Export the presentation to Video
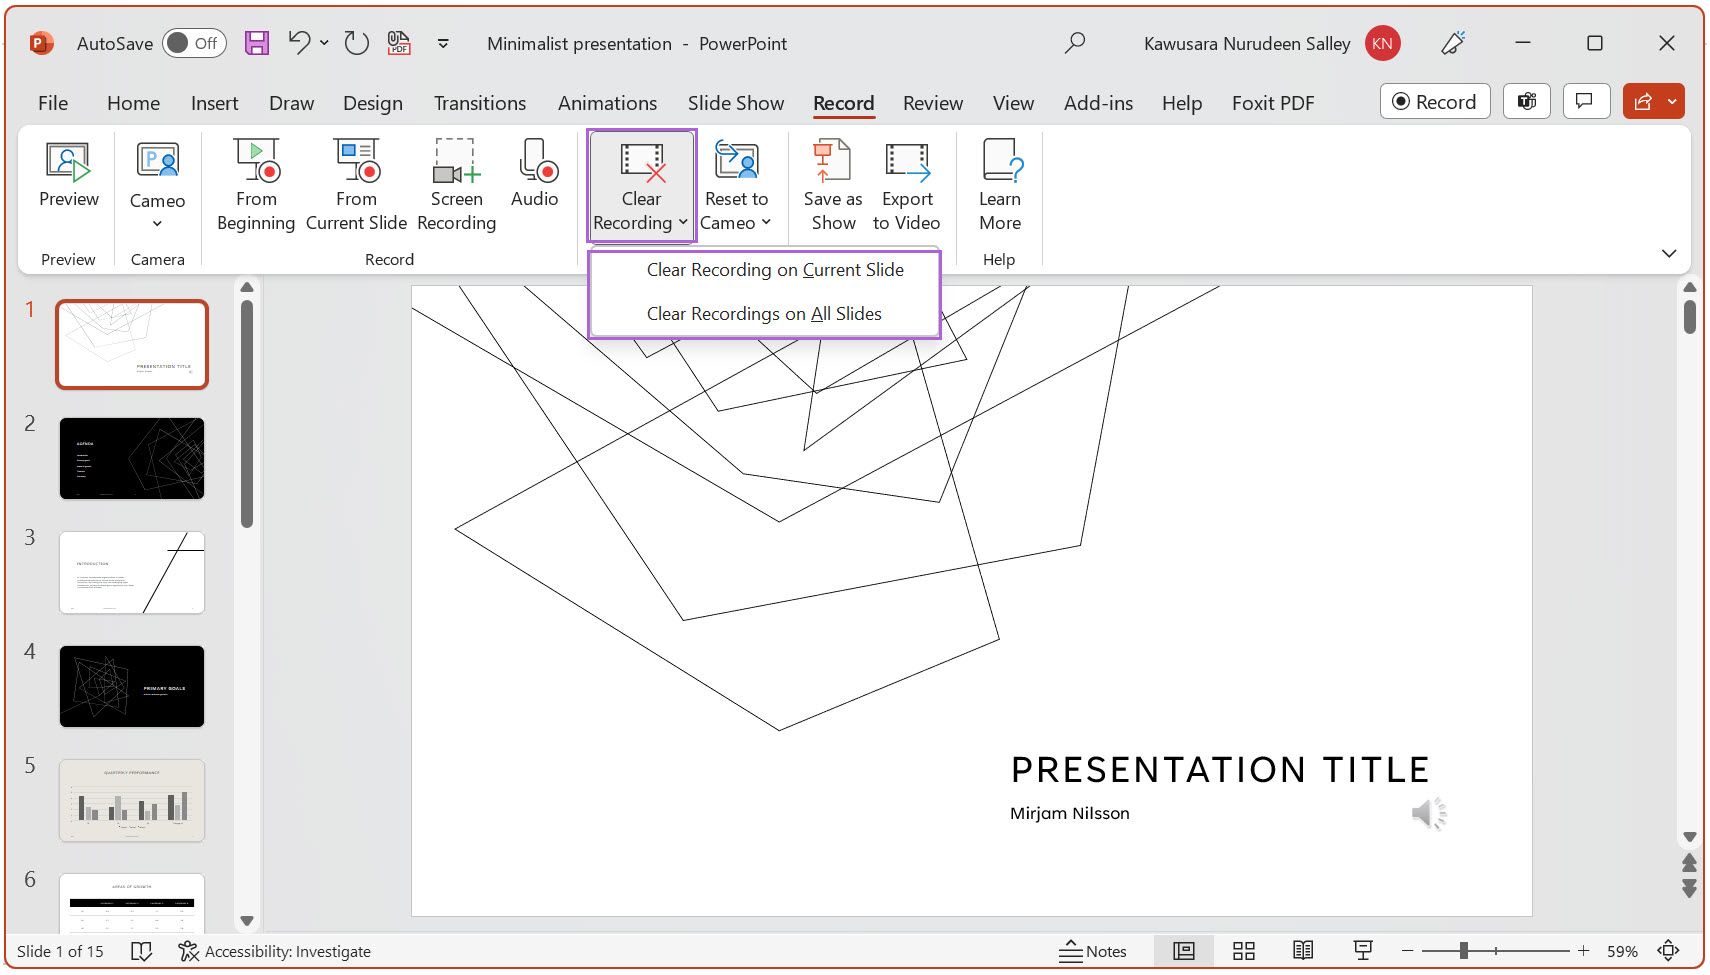This screenshot has width=1710, height=975. click(906, 185)
